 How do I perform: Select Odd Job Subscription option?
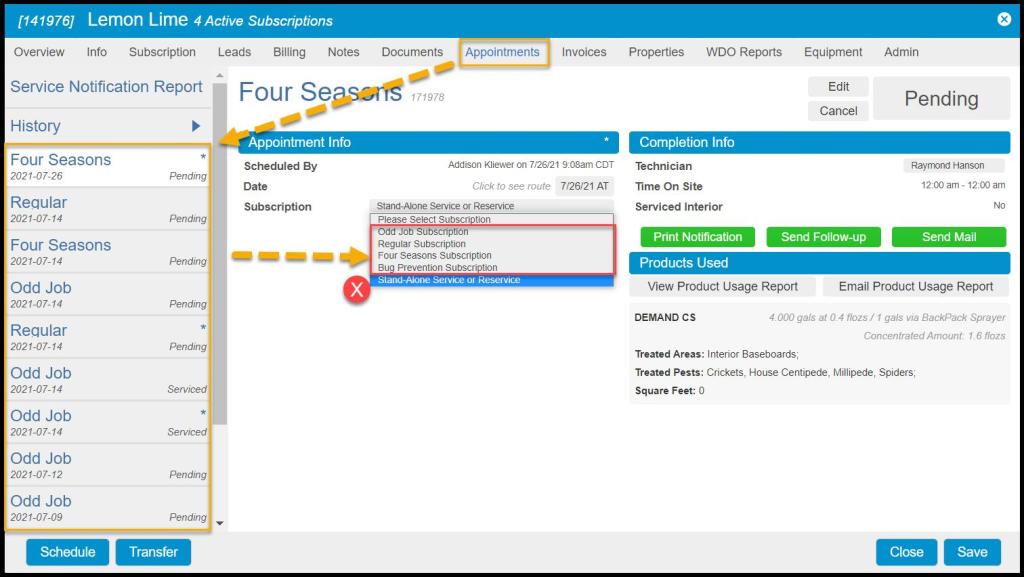tap(423, 232)
